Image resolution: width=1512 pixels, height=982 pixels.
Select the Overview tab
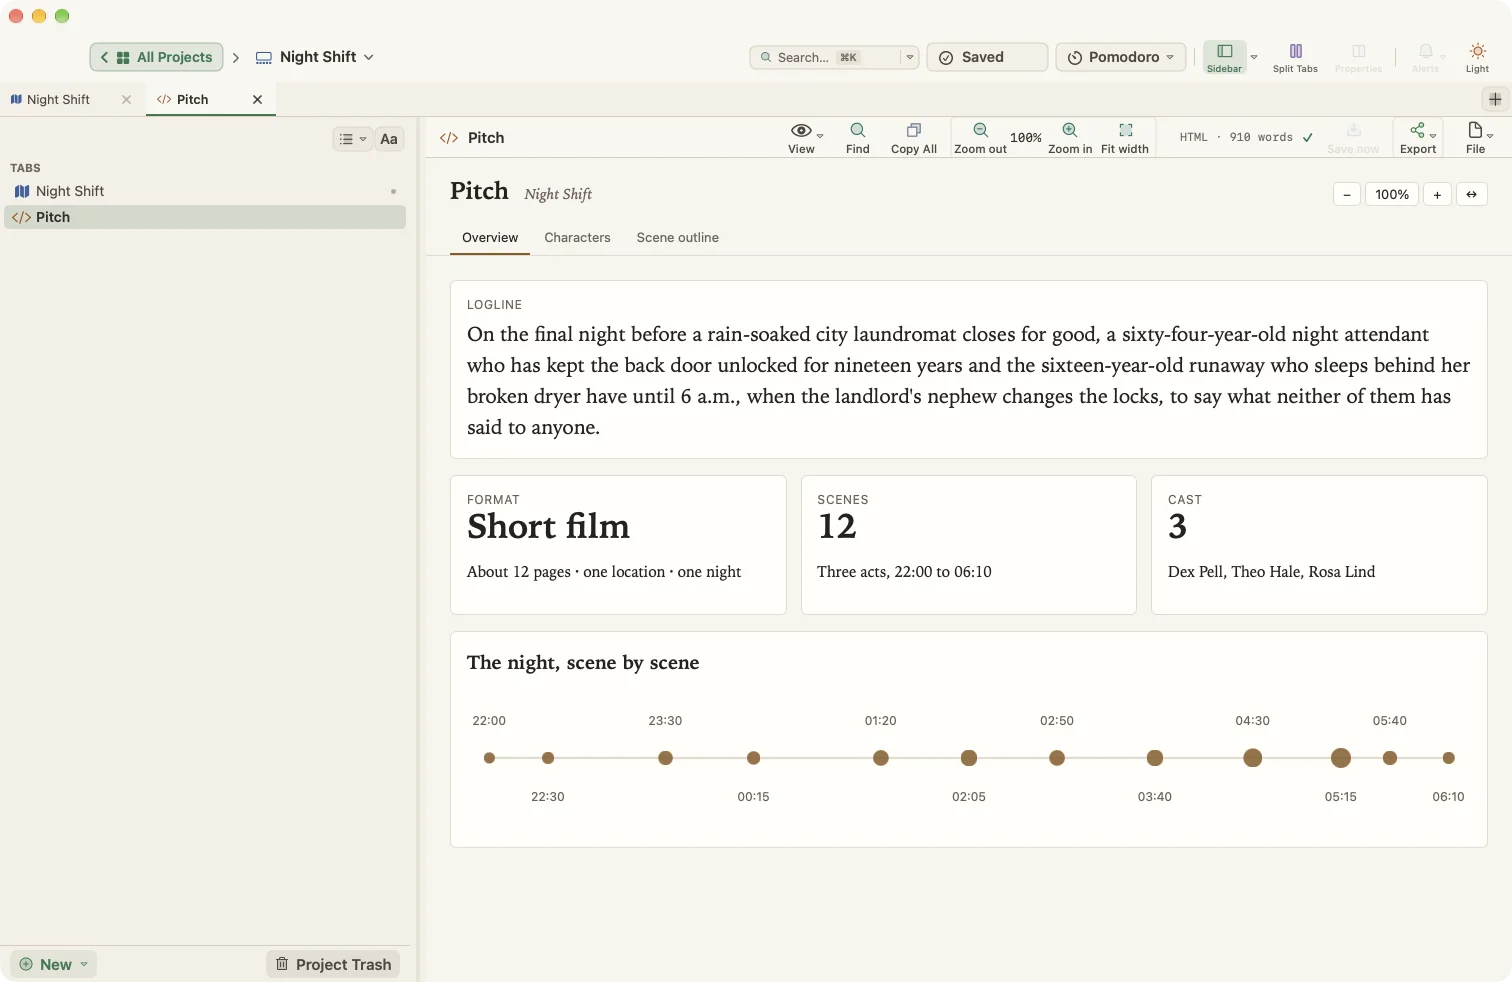coord(490,238)
